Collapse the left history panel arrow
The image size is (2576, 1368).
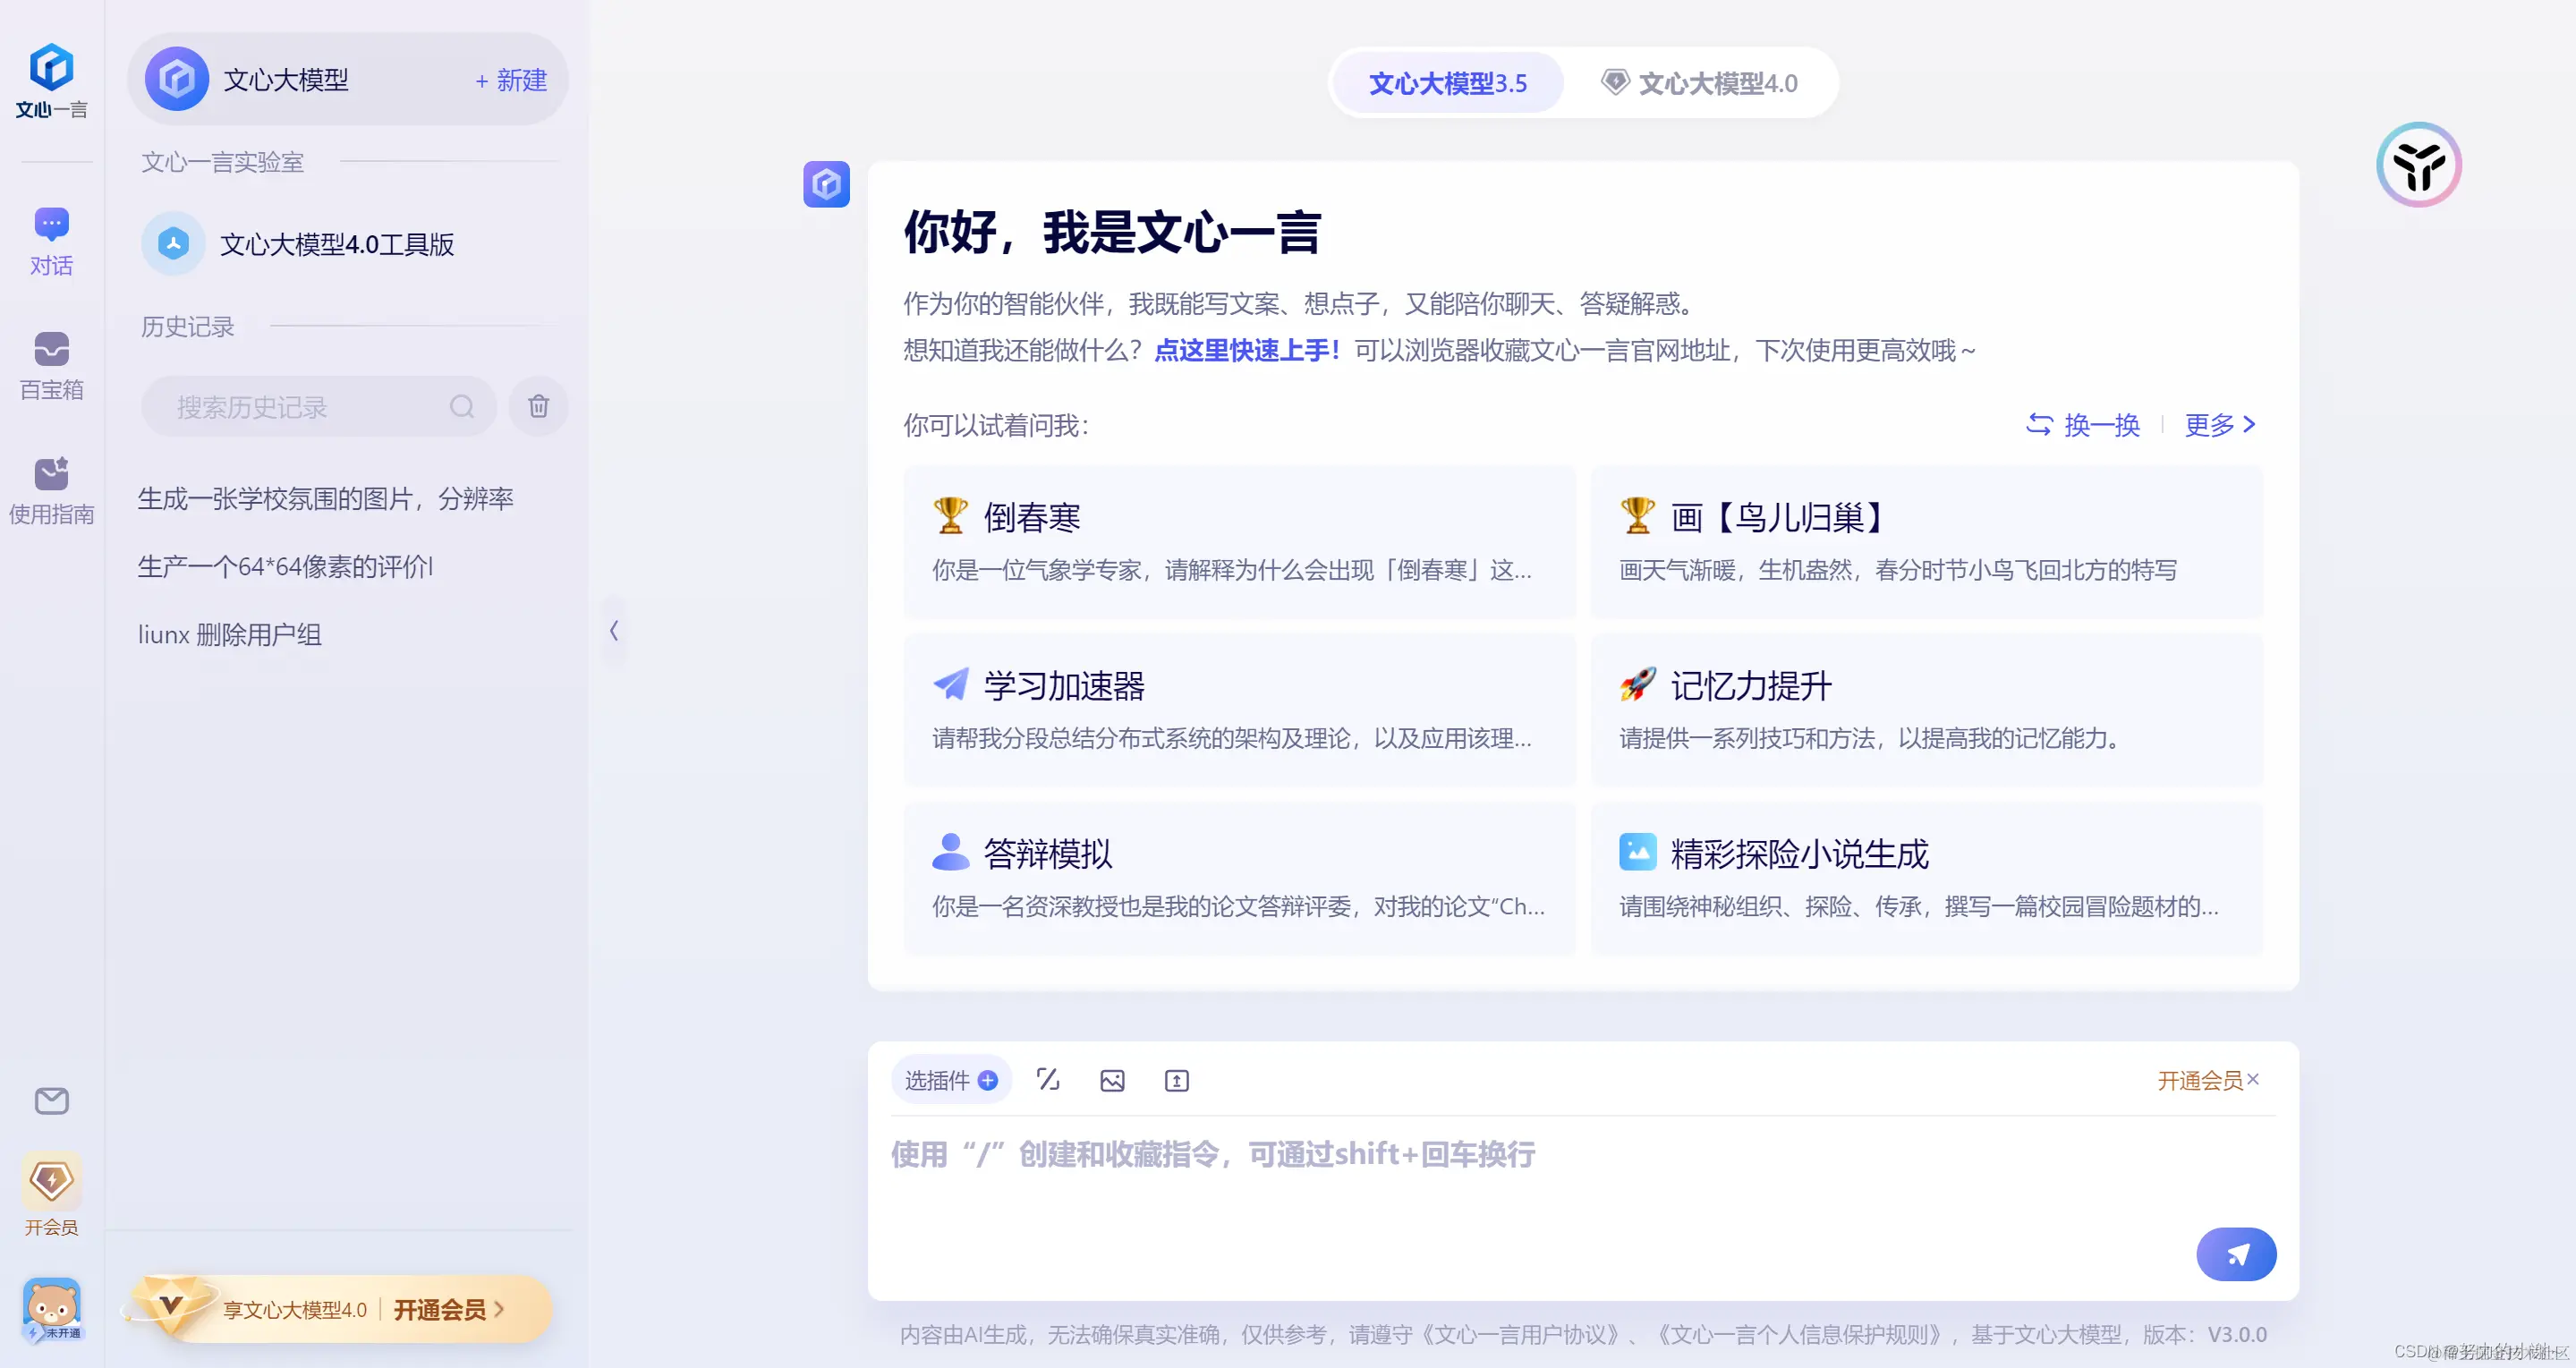point(614,630)
